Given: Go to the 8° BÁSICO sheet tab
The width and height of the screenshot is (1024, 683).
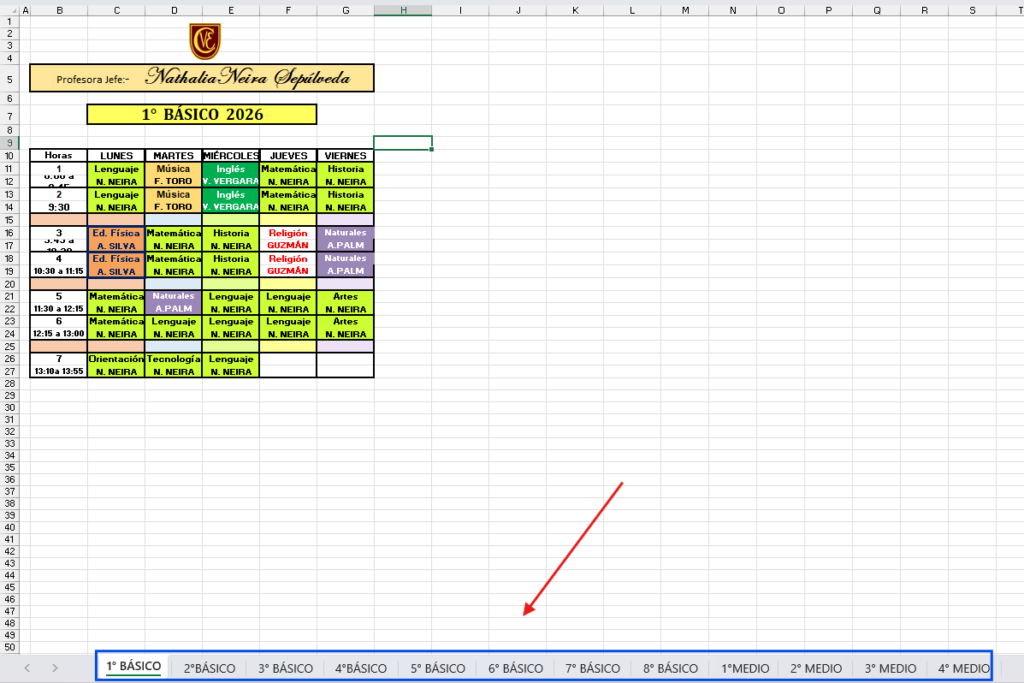Looking at the screenshot, I should pyautogui.click(x=670, y=668).
